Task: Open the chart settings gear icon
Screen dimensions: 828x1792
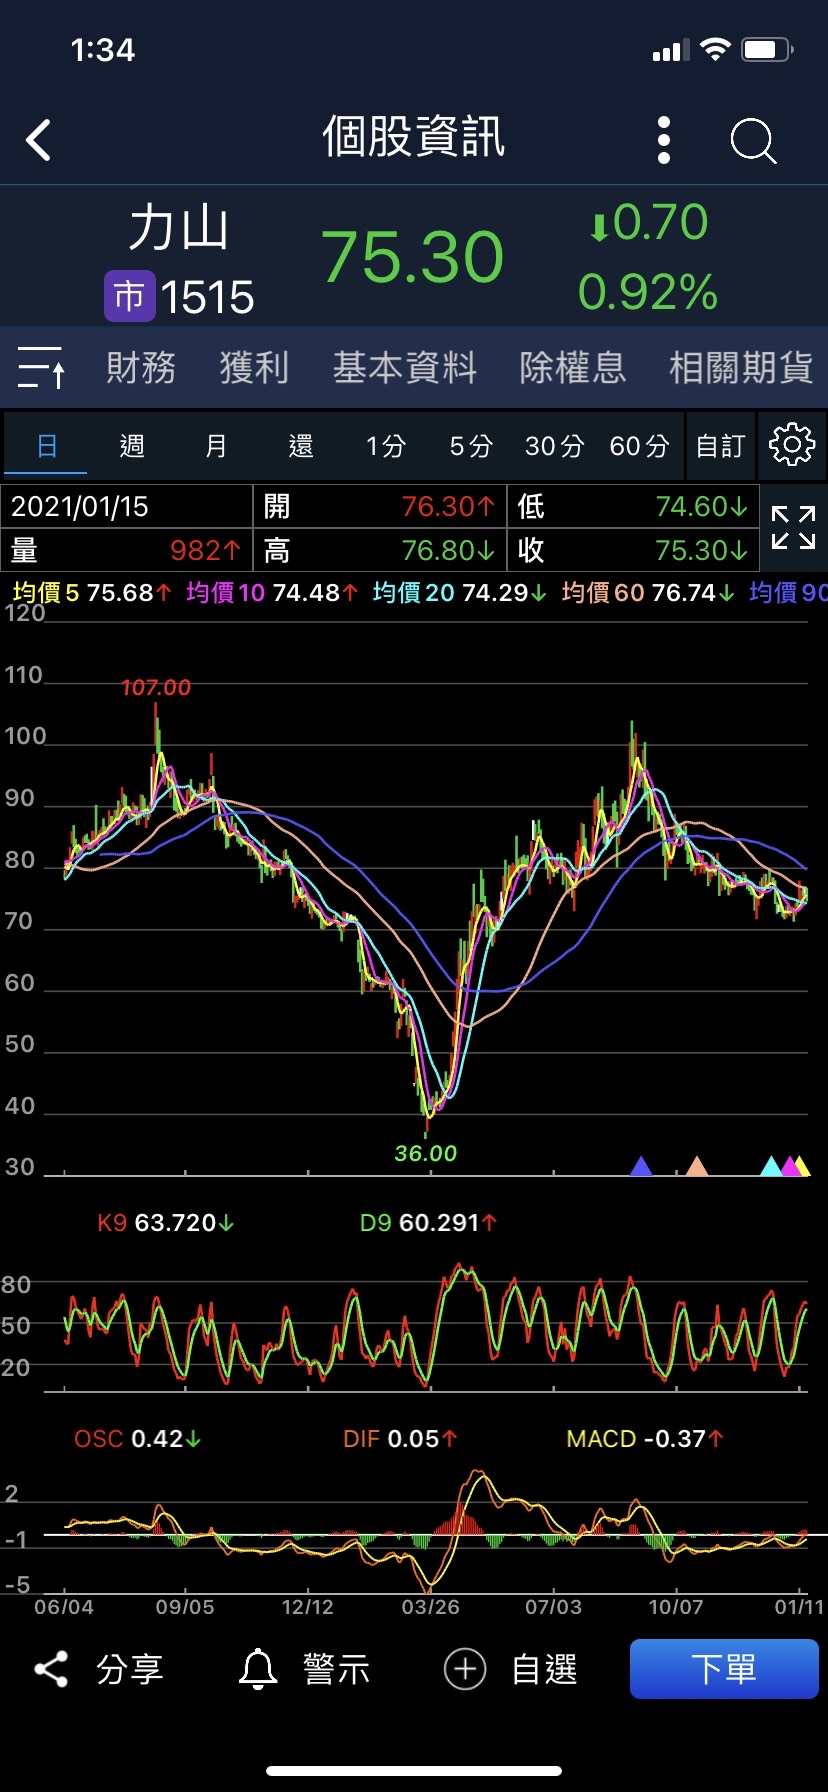Action: pyautogui.click(x=792, y=445)
